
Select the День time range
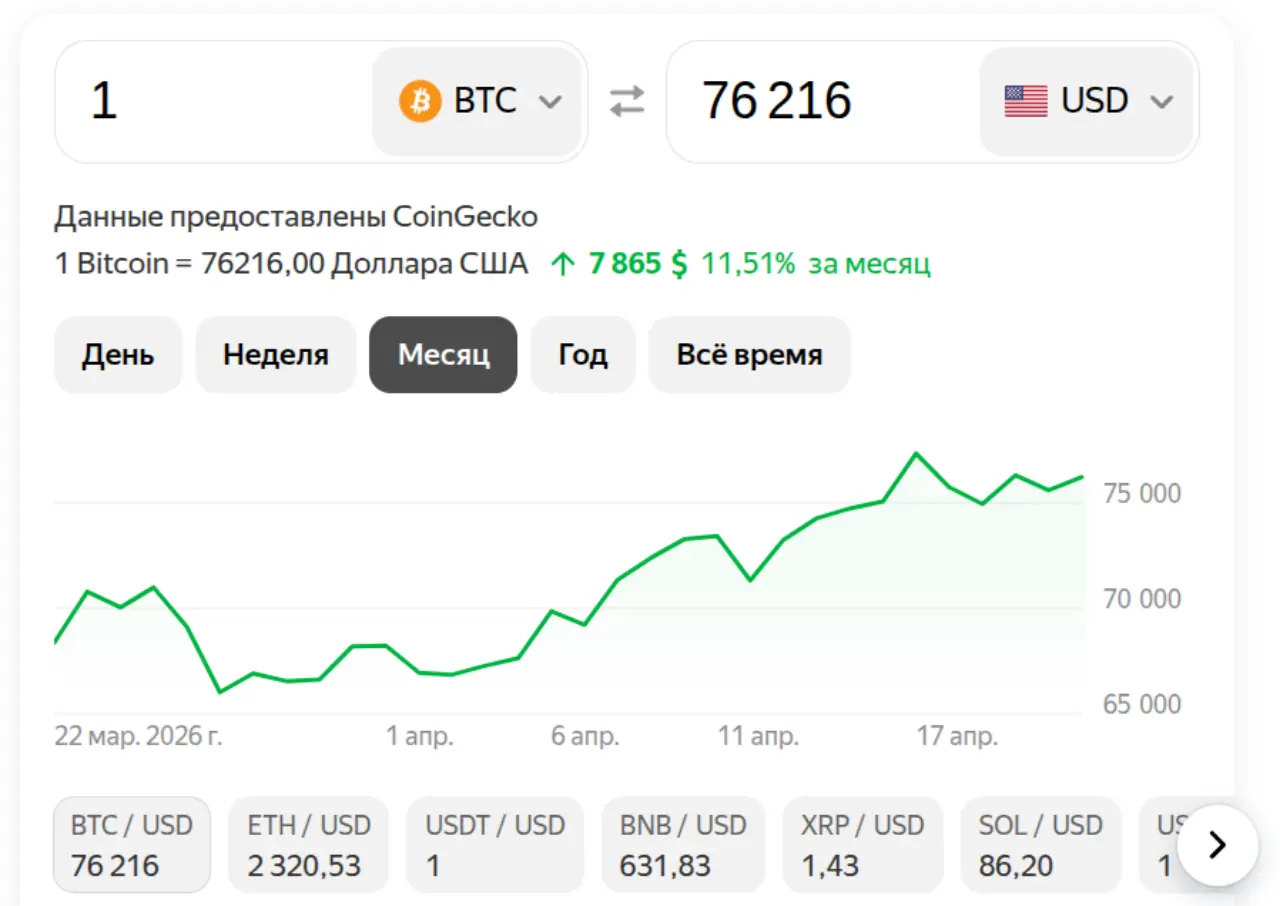click(x=118, y=354)
